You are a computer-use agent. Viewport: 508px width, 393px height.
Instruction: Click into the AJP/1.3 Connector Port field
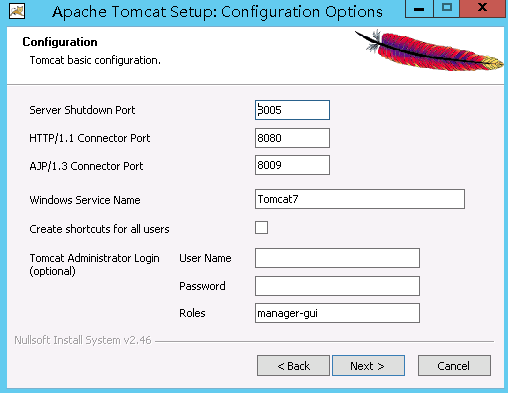(292, 165)
